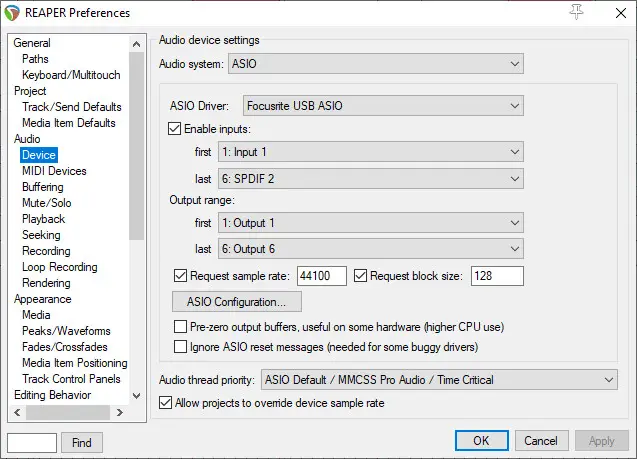Open the Audio system dropdown

pos(376,64)
